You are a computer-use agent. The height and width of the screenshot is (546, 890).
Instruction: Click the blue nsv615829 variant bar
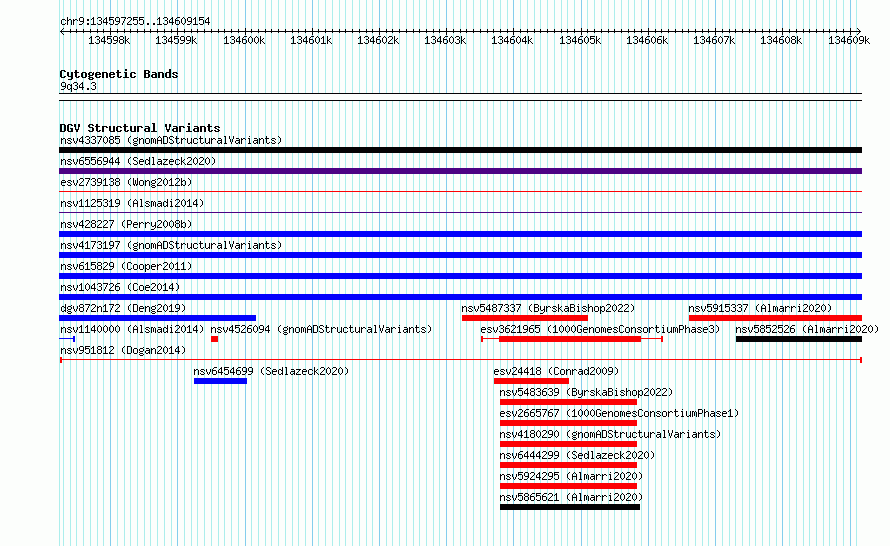460,276
